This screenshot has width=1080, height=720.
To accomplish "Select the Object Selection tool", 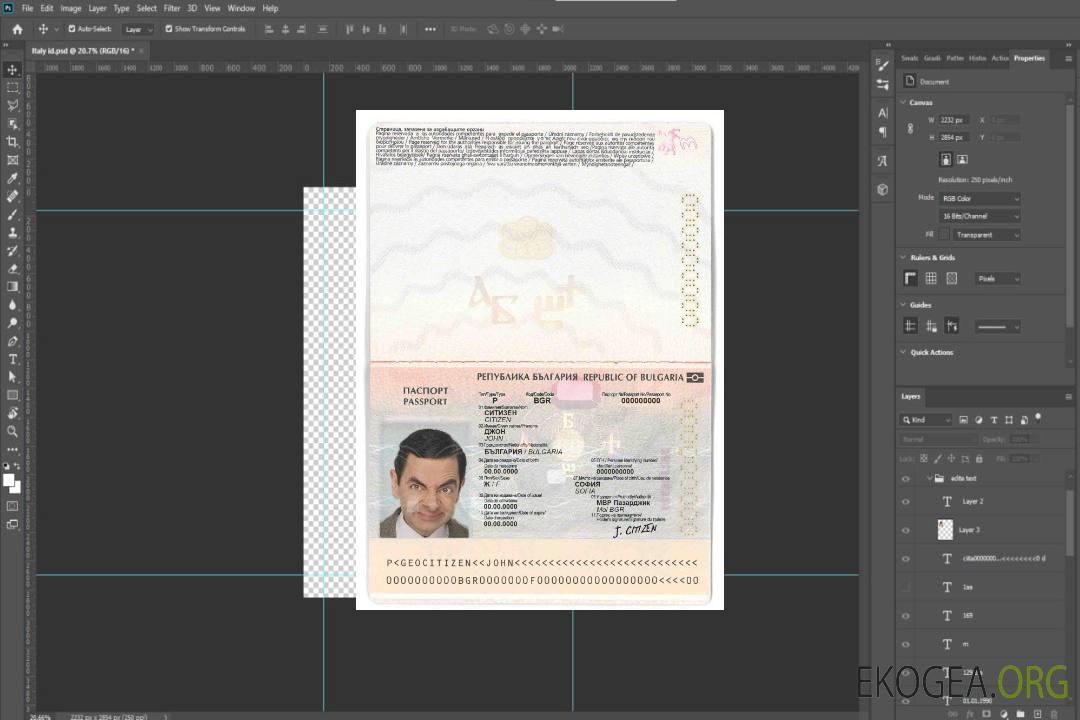I will coord(12,124).
